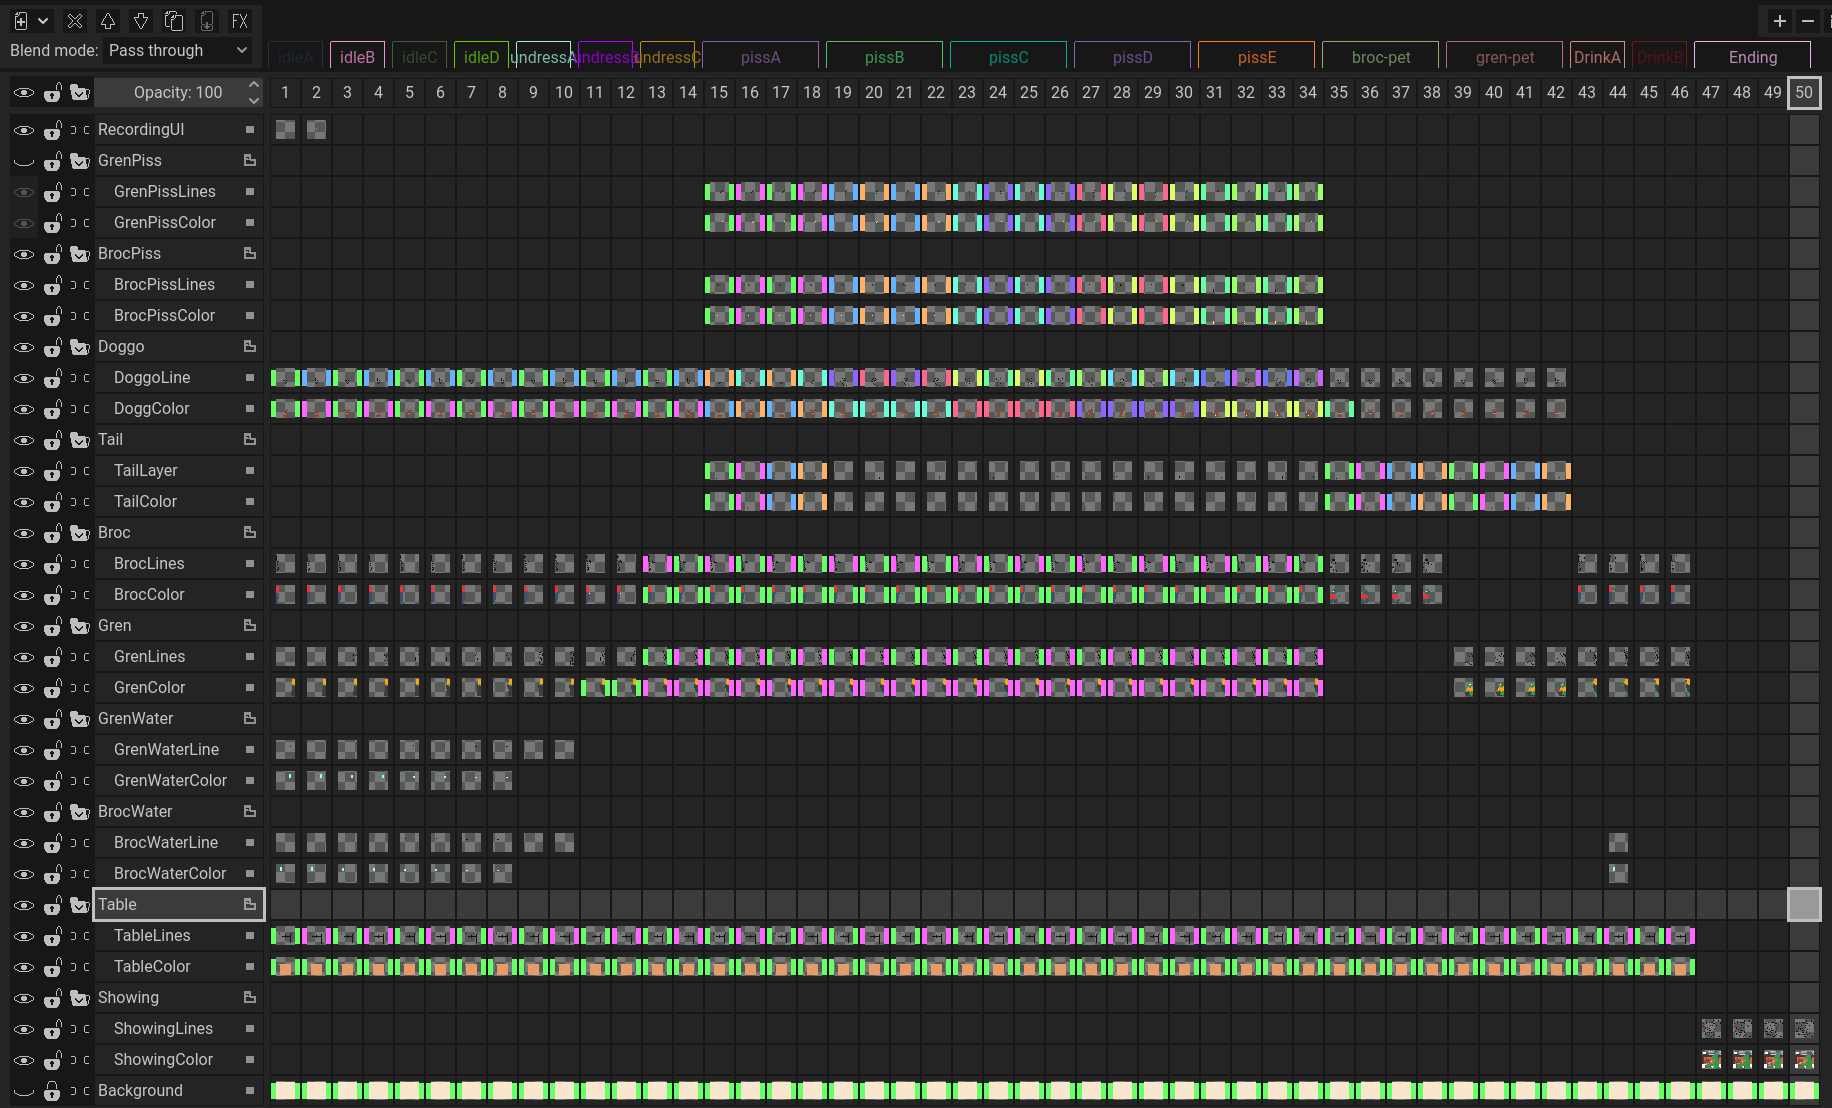Click the duplicate layer icon
The height and width of the screenshot is (1108, 1832).
(174, 21)
